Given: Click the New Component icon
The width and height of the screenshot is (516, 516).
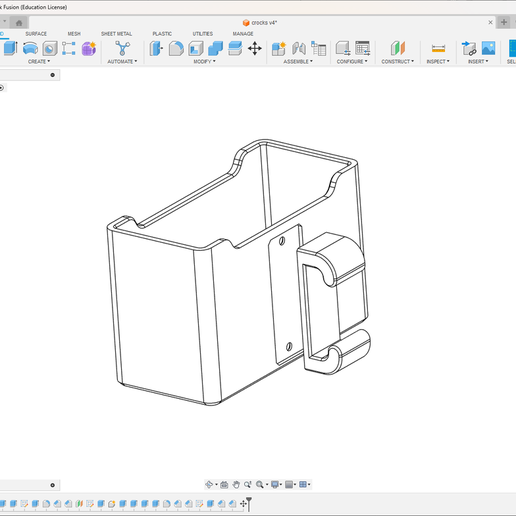Looking at the screenshot, I should click(279, 48).
